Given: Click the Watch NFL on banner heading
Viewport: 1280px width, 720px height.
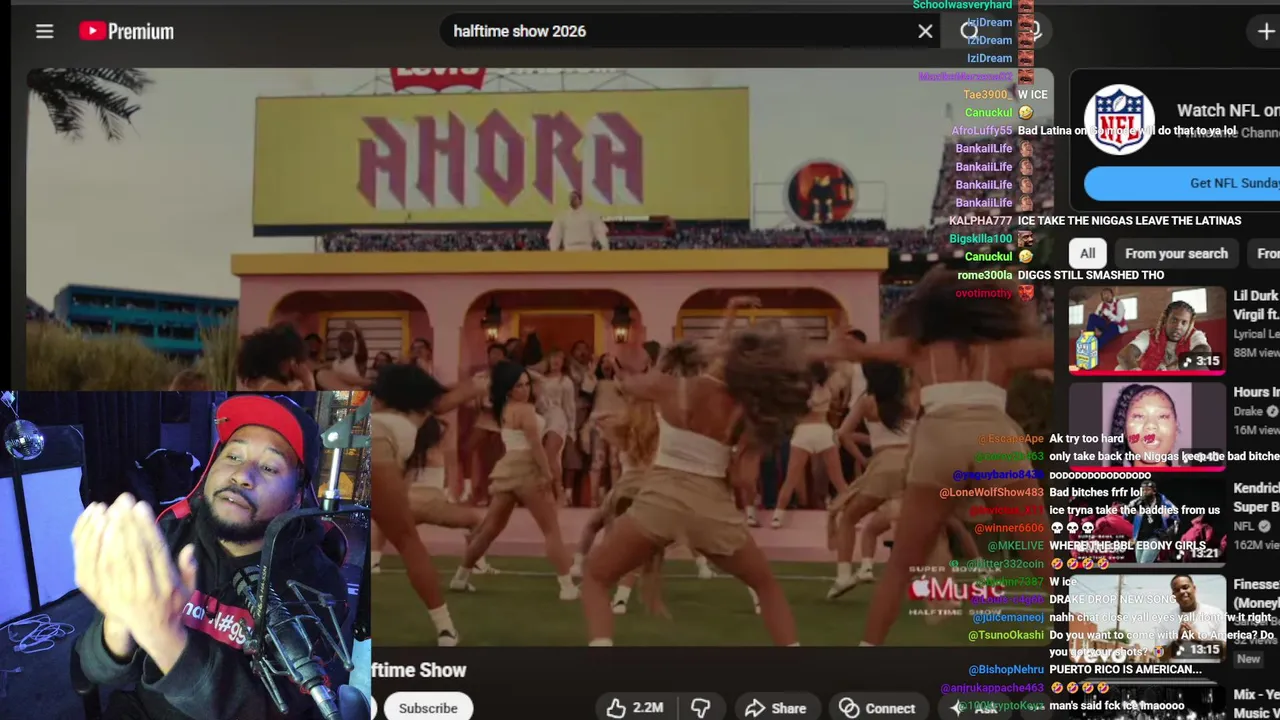Looking at the screenshot, I should (1228, 111).
